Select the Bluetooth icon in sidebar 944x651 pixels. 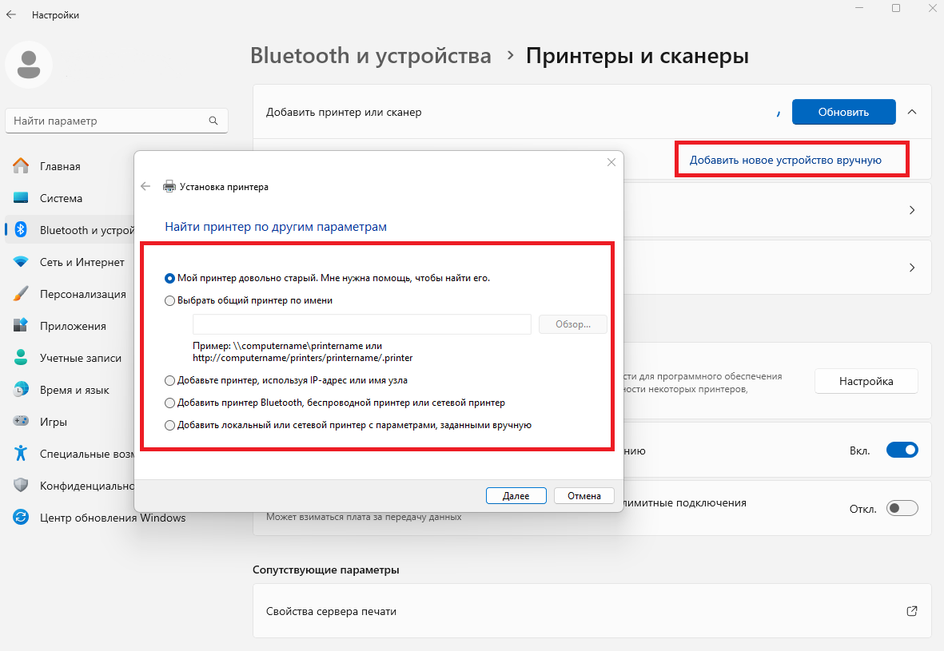21,229
